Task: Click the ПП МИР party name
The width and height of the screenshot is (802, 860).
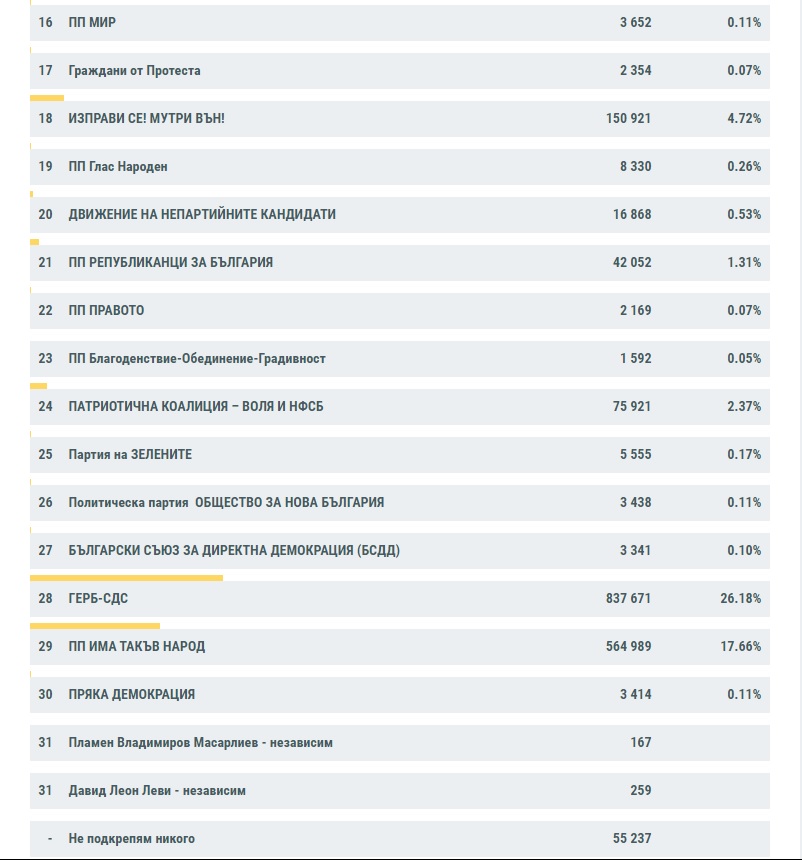Action: (x=92, y=22)
